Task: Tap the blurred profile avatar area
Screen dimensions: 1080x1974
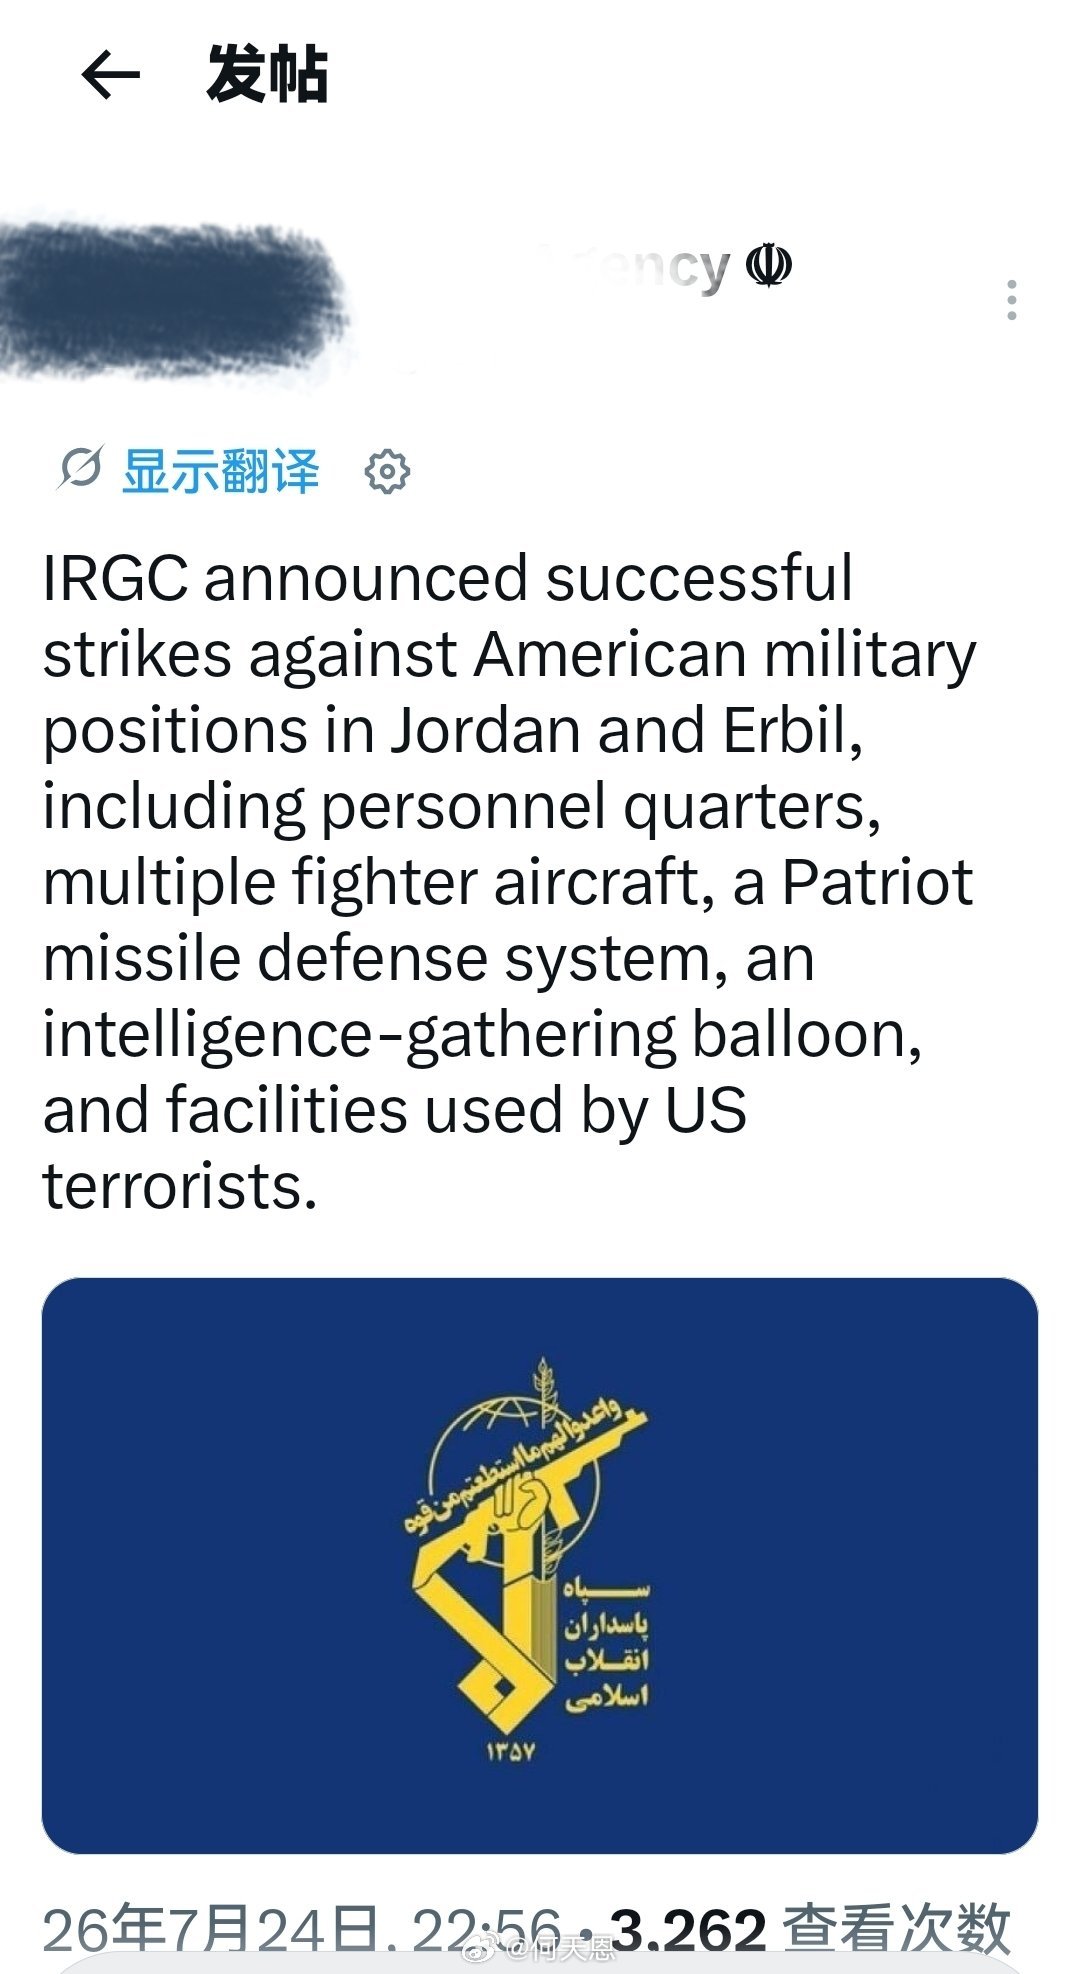Action: pos(170,300)
